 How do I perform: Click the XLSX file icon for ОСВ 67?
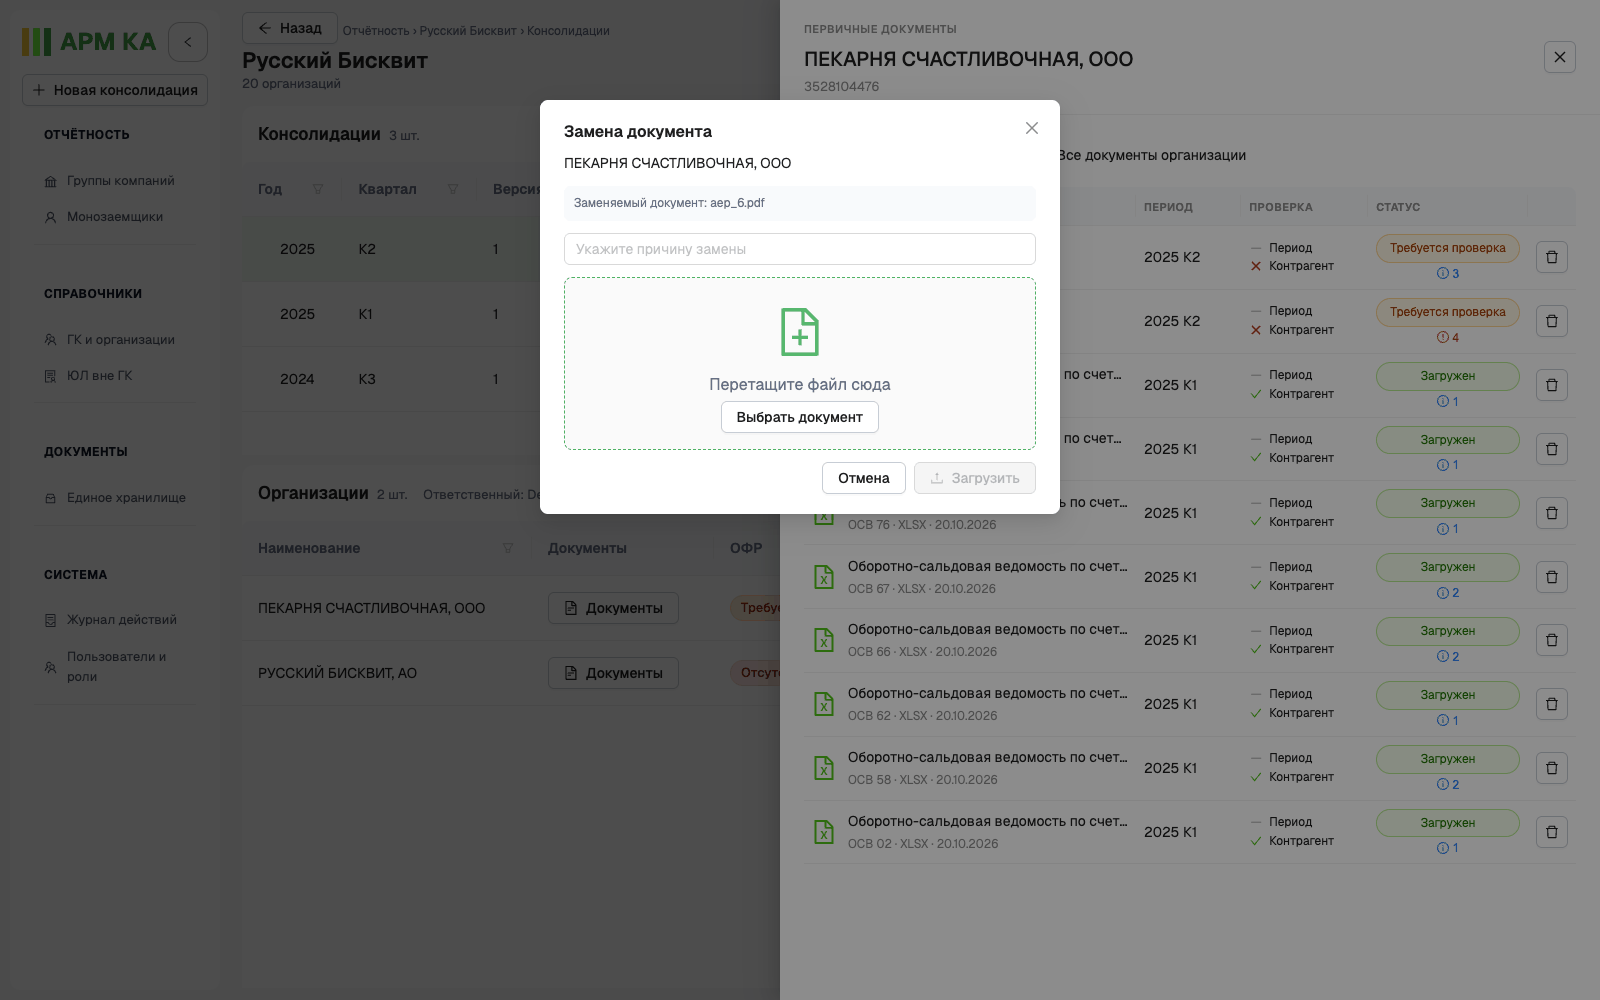coord(824,577)
